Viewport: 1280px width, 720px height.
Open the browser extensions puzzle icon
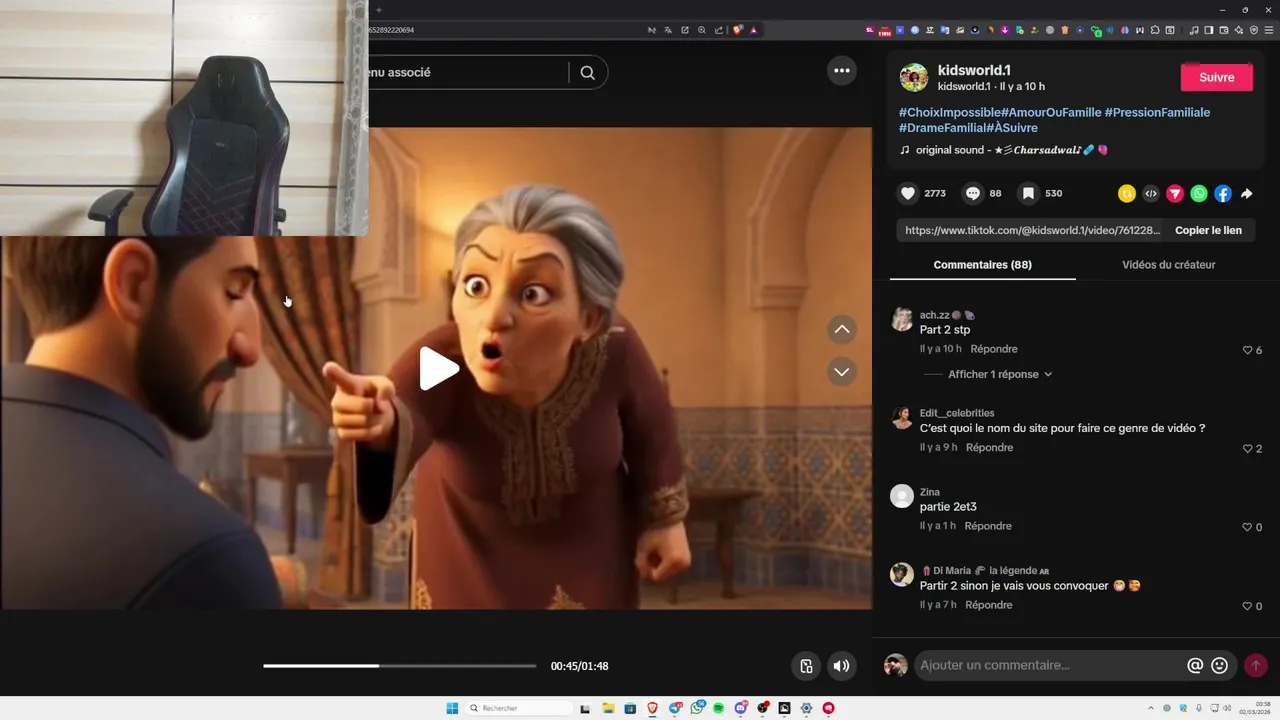coord(1155,30)
